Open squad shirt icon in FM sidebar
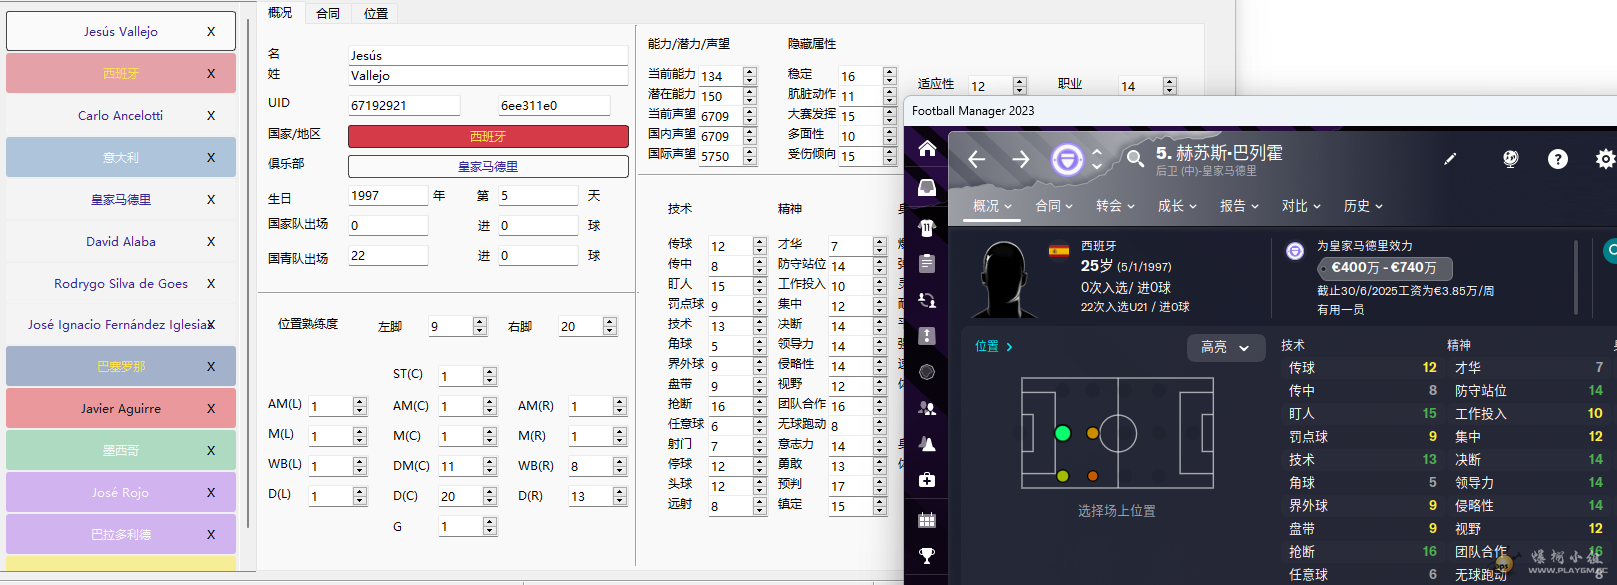1617x585 pixels. pos(927,227)
